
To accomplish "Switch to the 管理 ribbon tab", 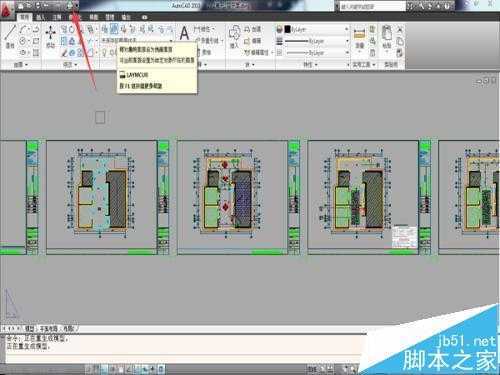I will click(110, 17).
